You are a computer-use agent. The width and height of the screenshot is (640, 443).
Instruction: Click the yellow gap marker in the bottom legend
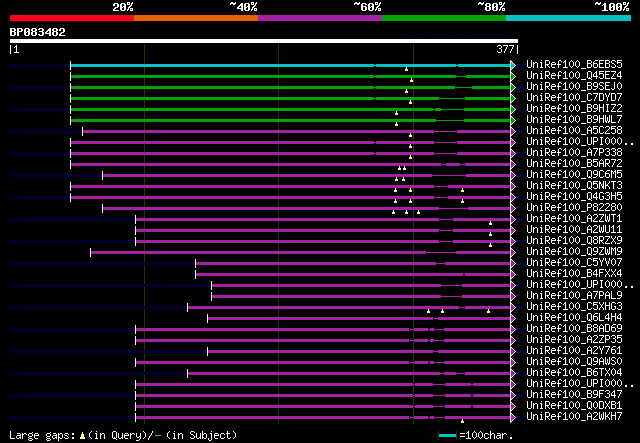coord(82,436)
